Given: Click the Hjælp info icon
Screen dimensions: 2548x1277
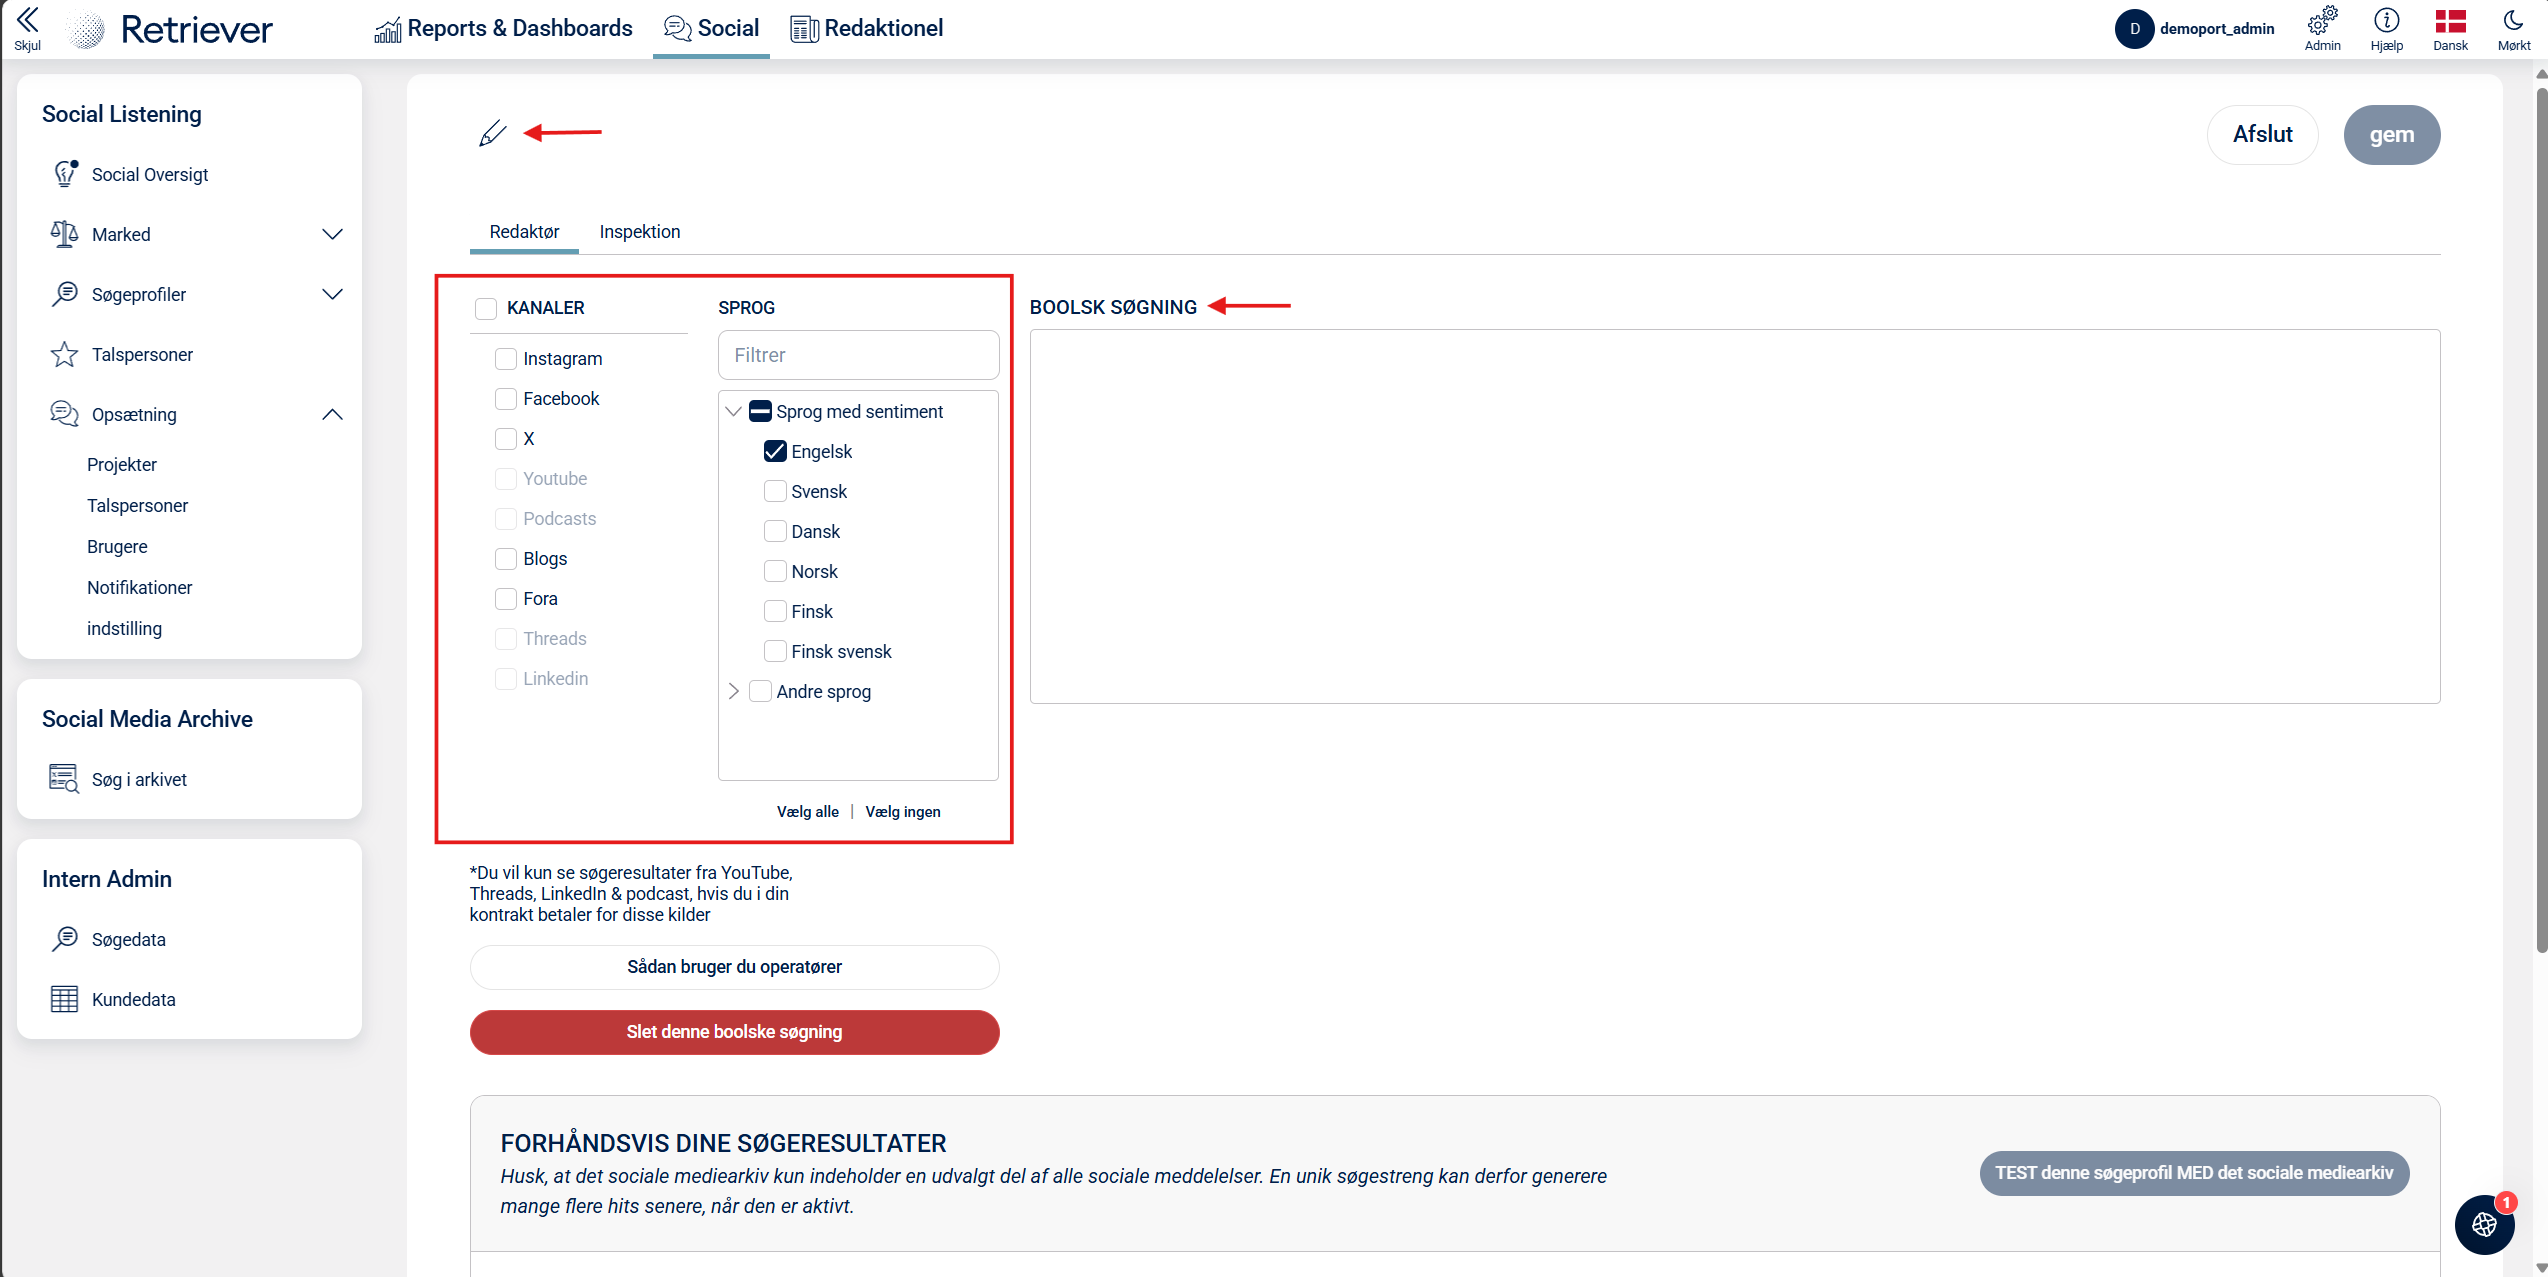Looking at the screenshot, I should coord(2386,21).
